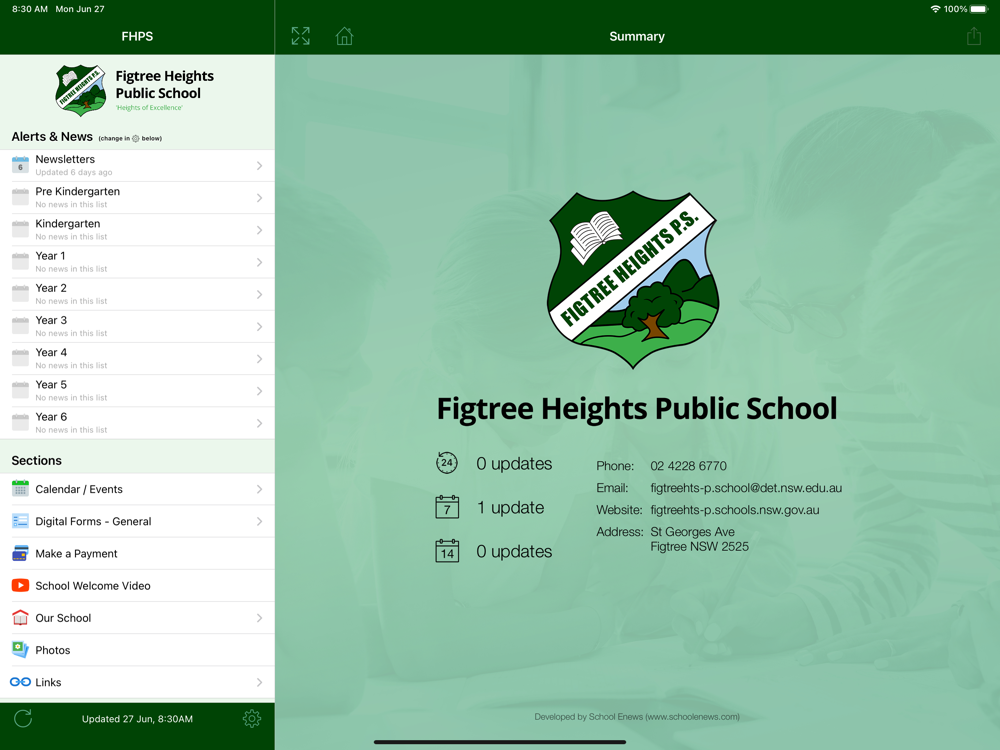Tap the battery indicator in status bar

click(x=978, y=9)
